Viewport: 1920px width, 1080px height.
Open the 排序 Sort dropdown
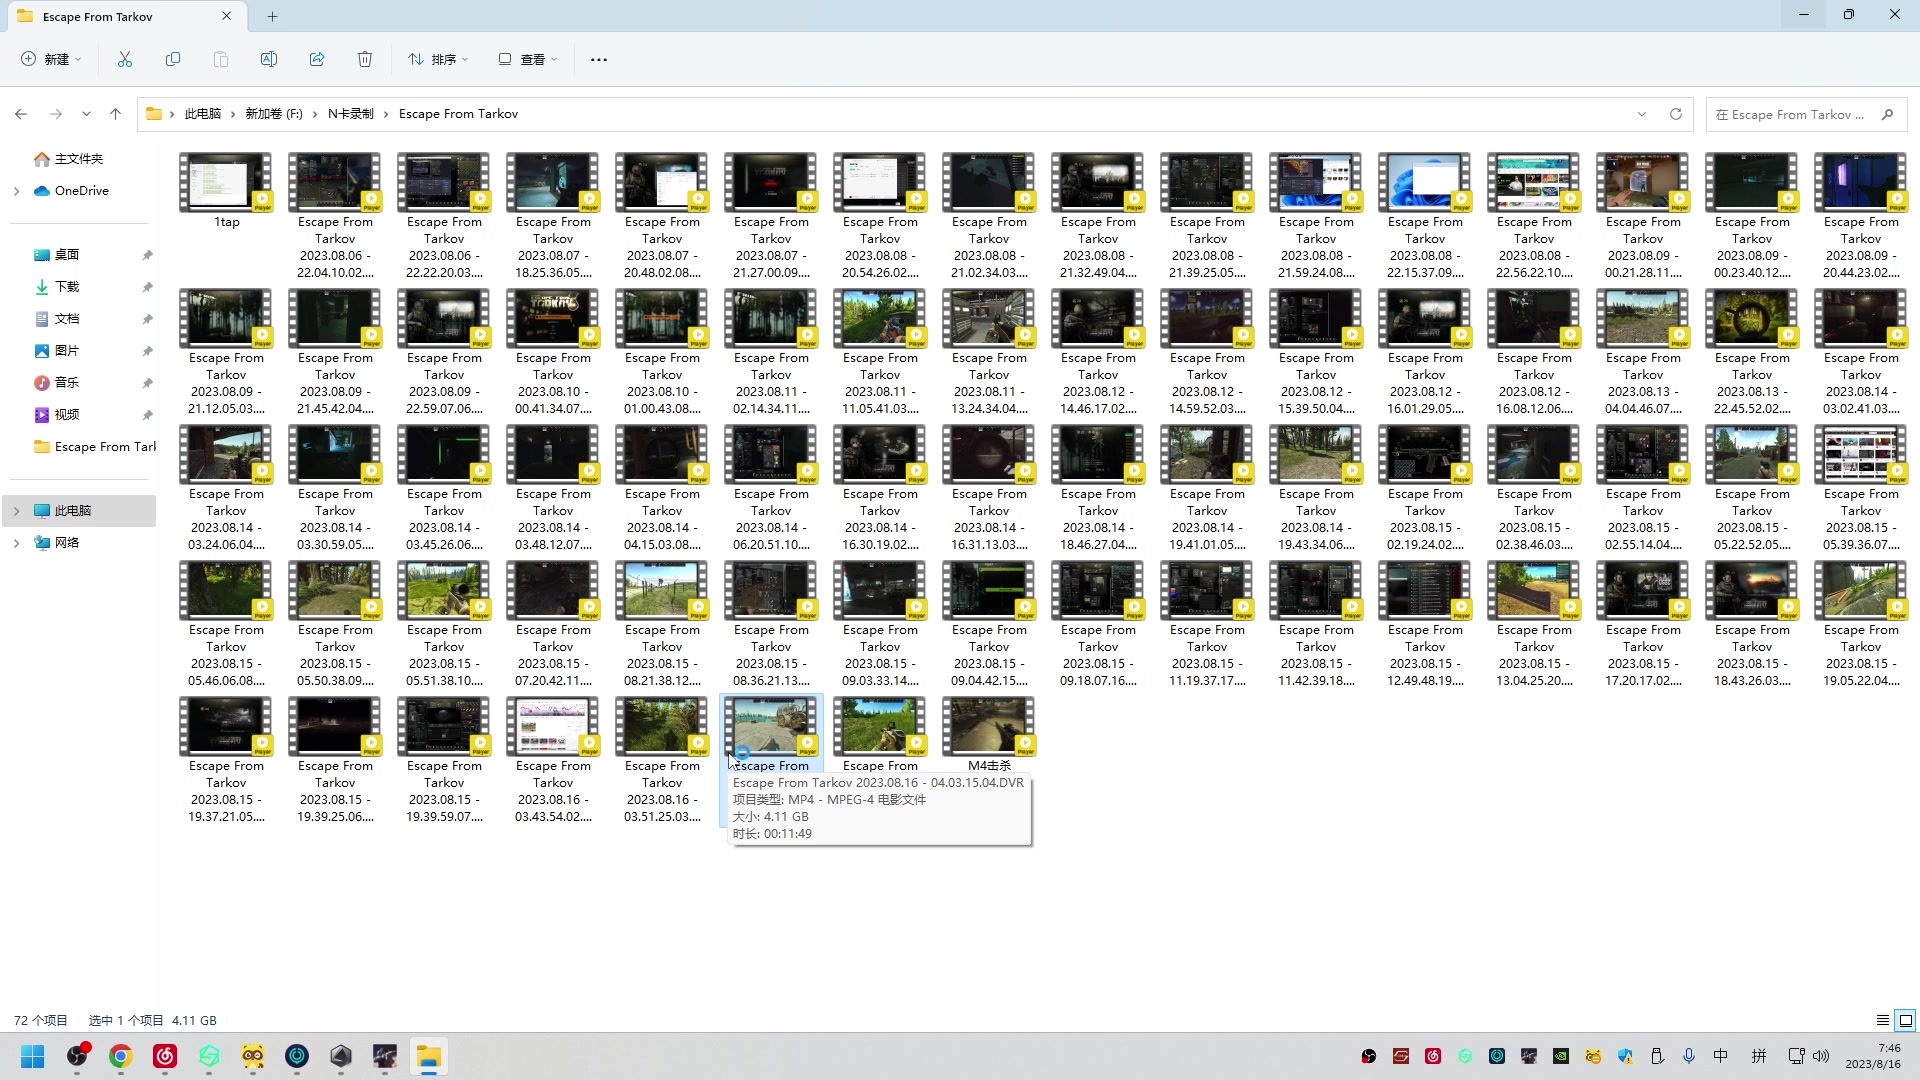pos(438,59)
